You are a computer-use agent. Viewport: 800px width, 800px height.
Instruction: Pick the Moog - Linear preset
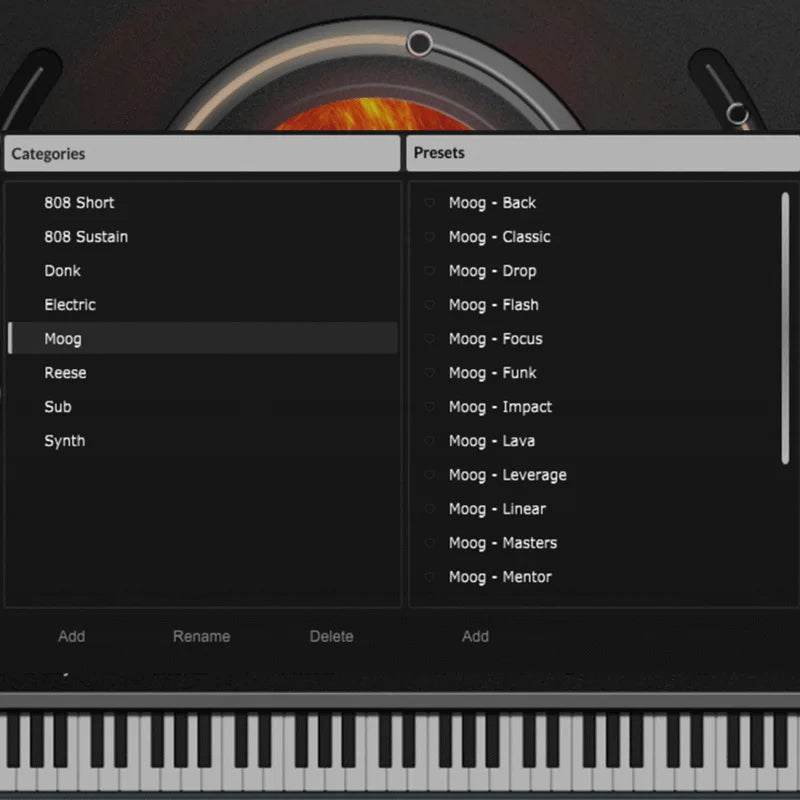[x=497, y=509]
